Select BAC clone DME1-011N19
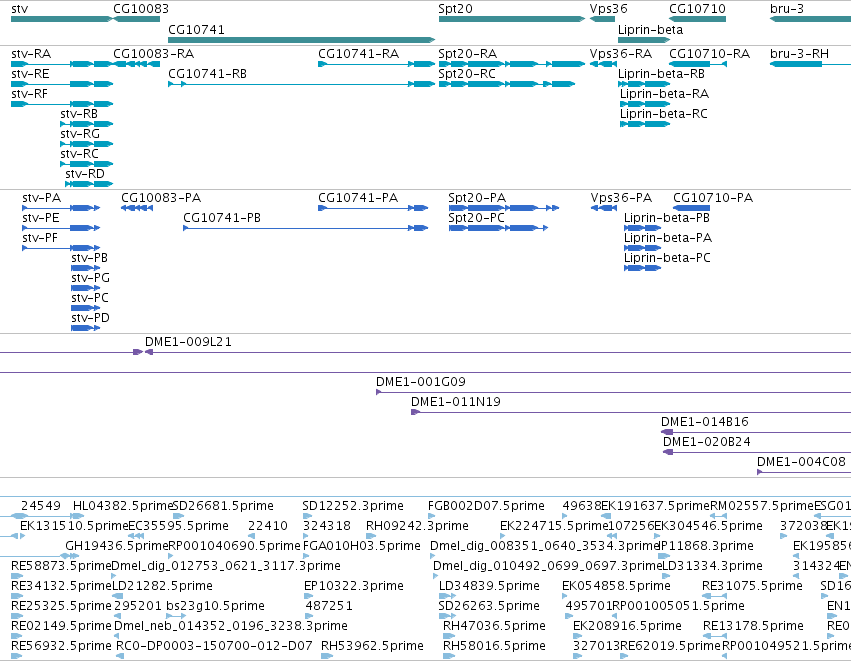The image size is (851, 661). coord(631,412)
